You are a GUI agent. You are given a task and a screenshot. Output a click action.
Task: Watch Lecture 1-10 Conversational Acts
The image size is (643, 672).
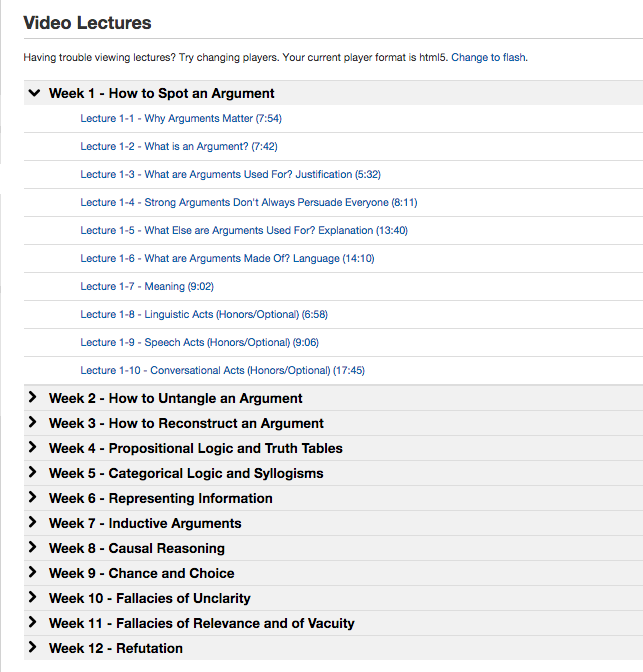pos(222,370)
